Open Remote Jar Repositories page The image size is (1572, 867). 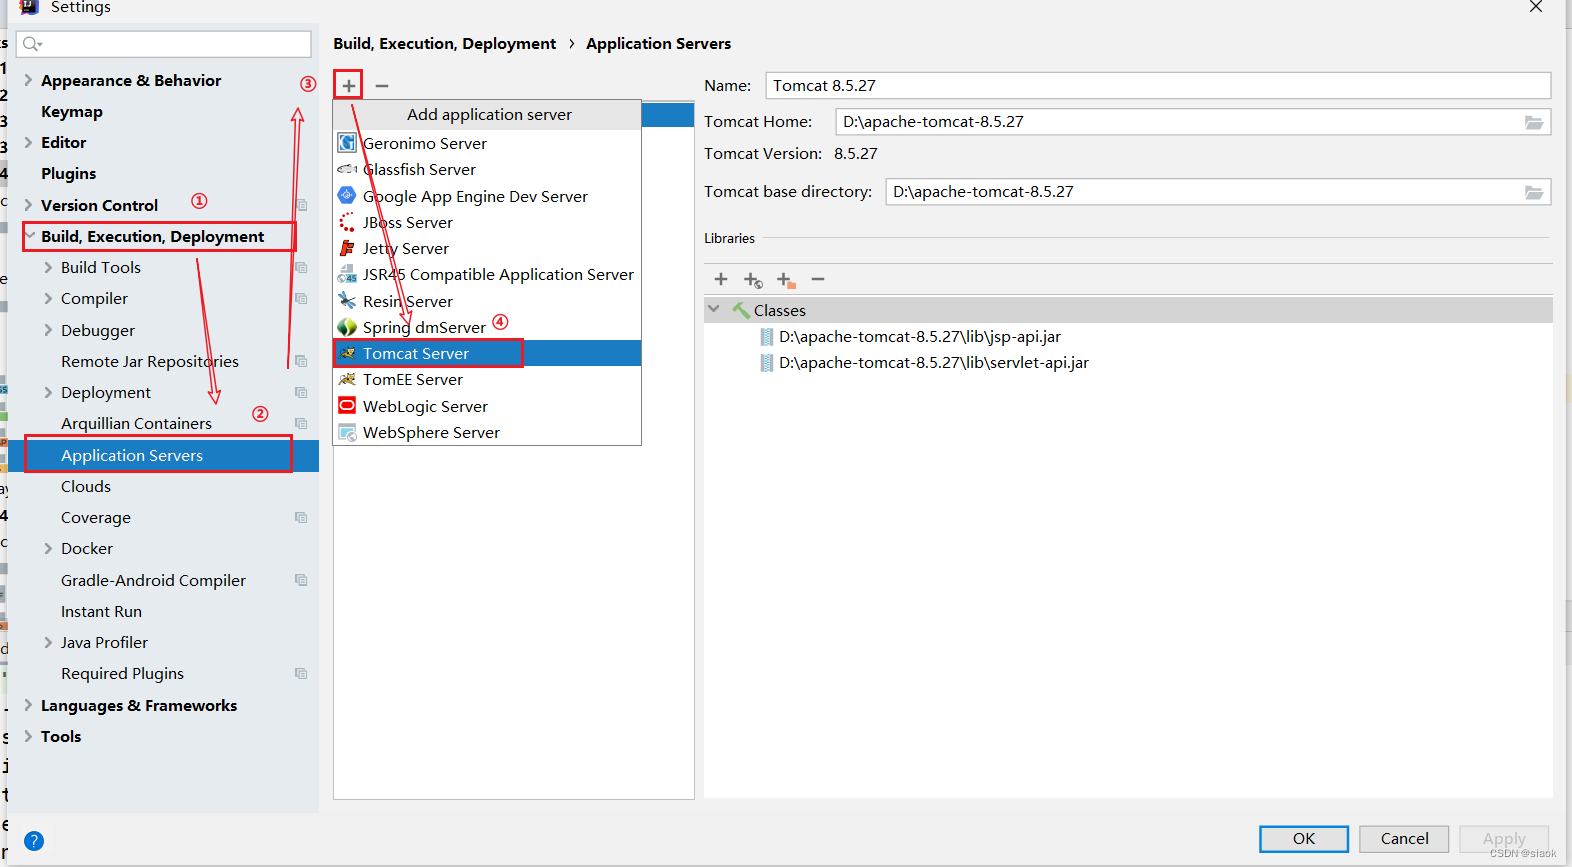point(150,361)
